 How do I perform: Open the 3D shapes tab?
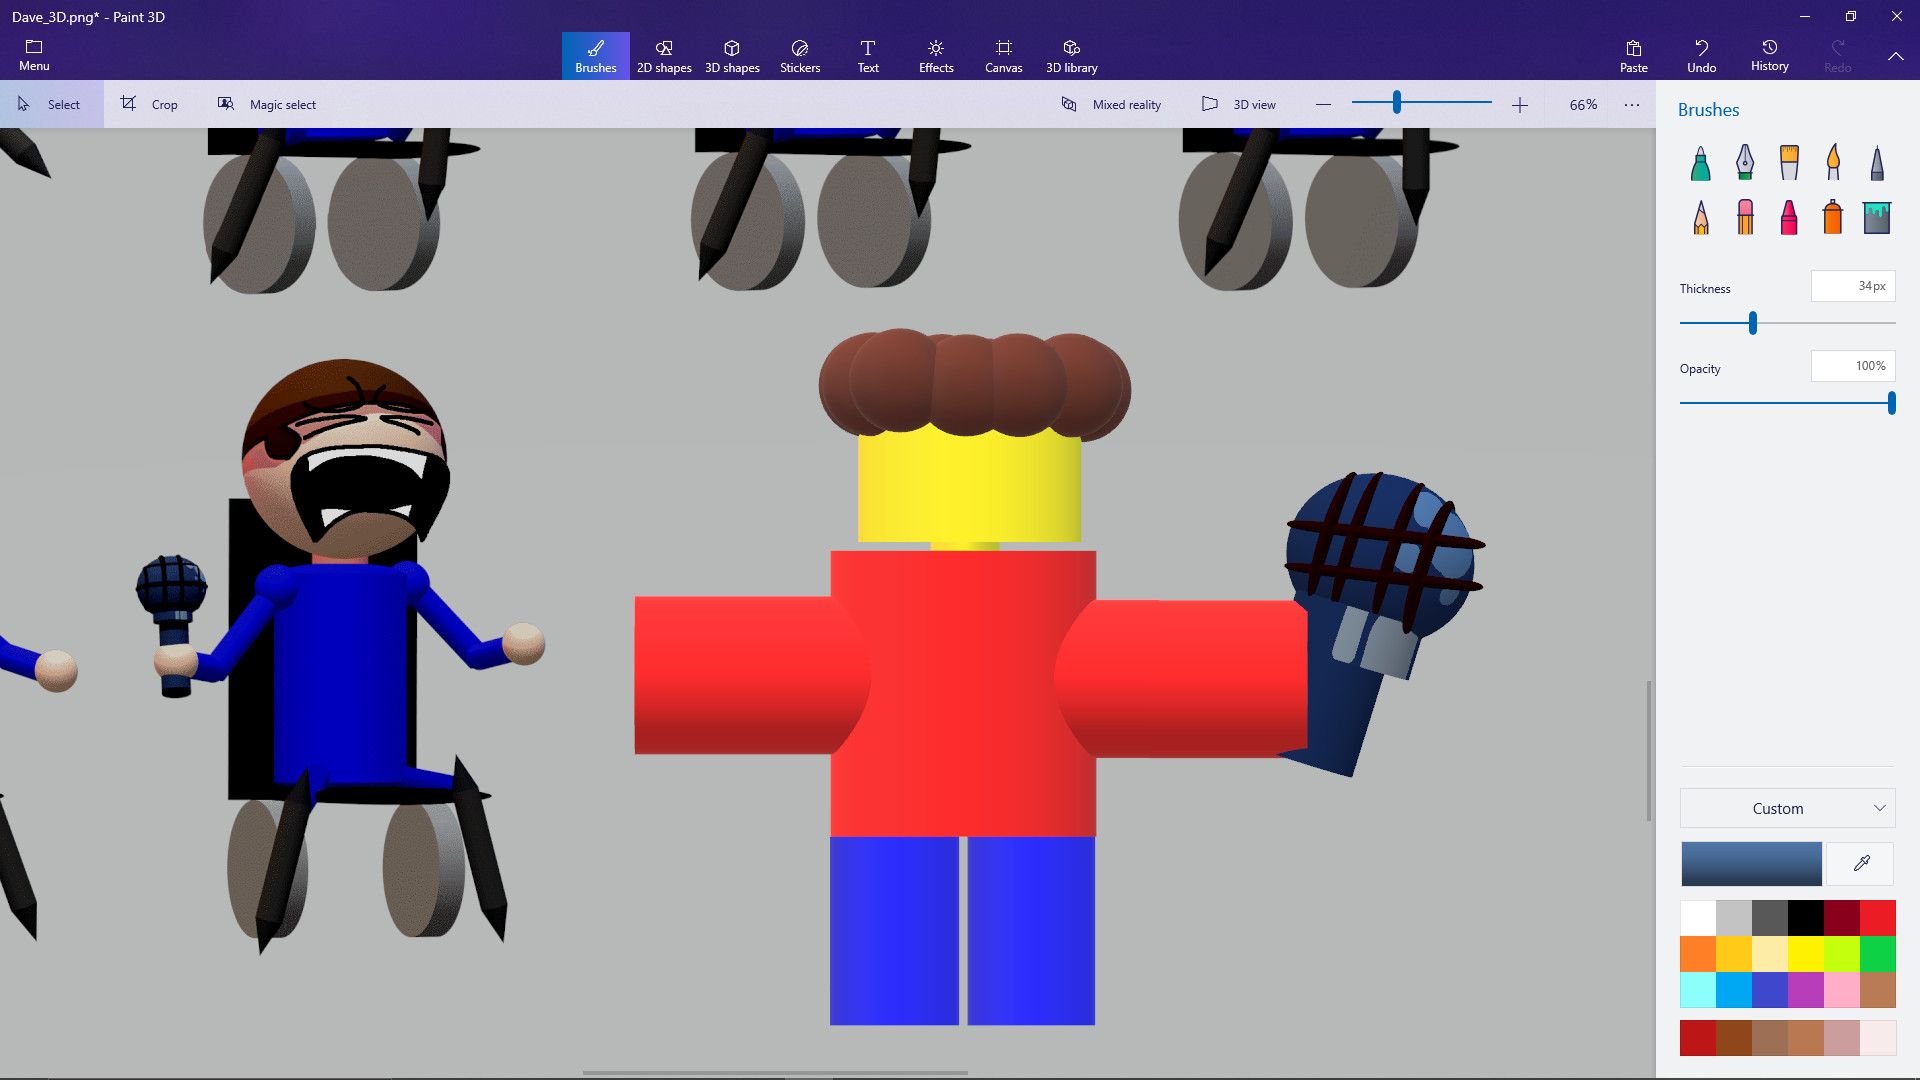[x=732, y=56]
